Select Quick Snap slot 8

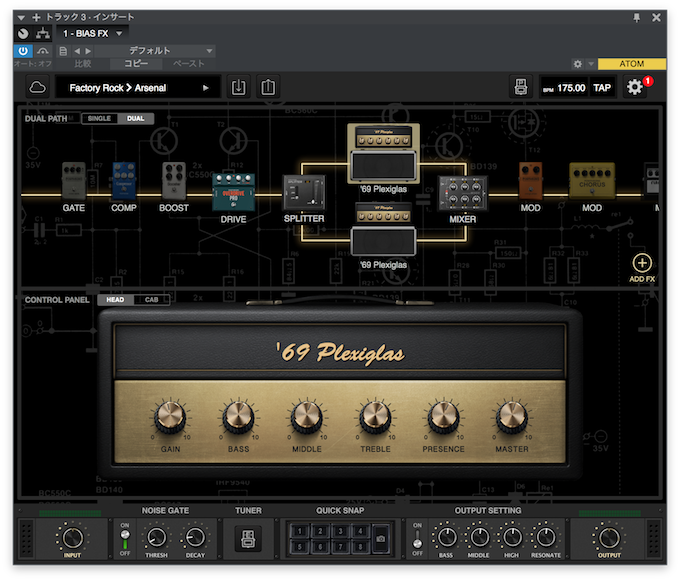click(x=360, y=547)
